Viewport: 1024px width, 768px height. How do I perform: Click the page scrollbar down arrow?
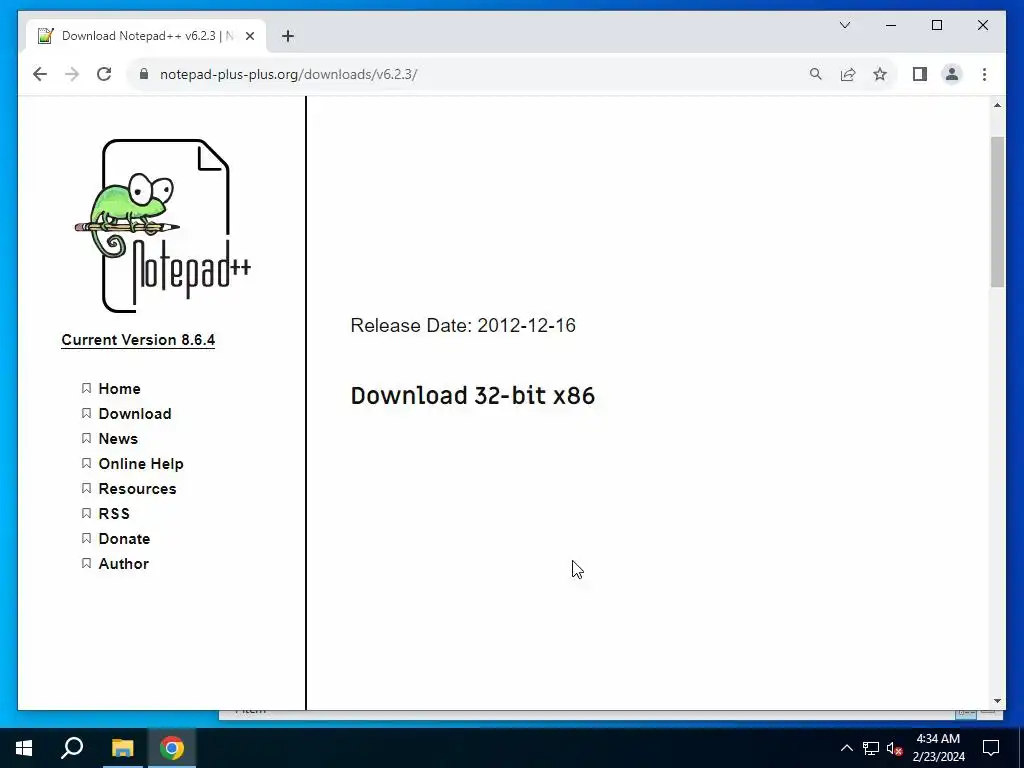997,701
